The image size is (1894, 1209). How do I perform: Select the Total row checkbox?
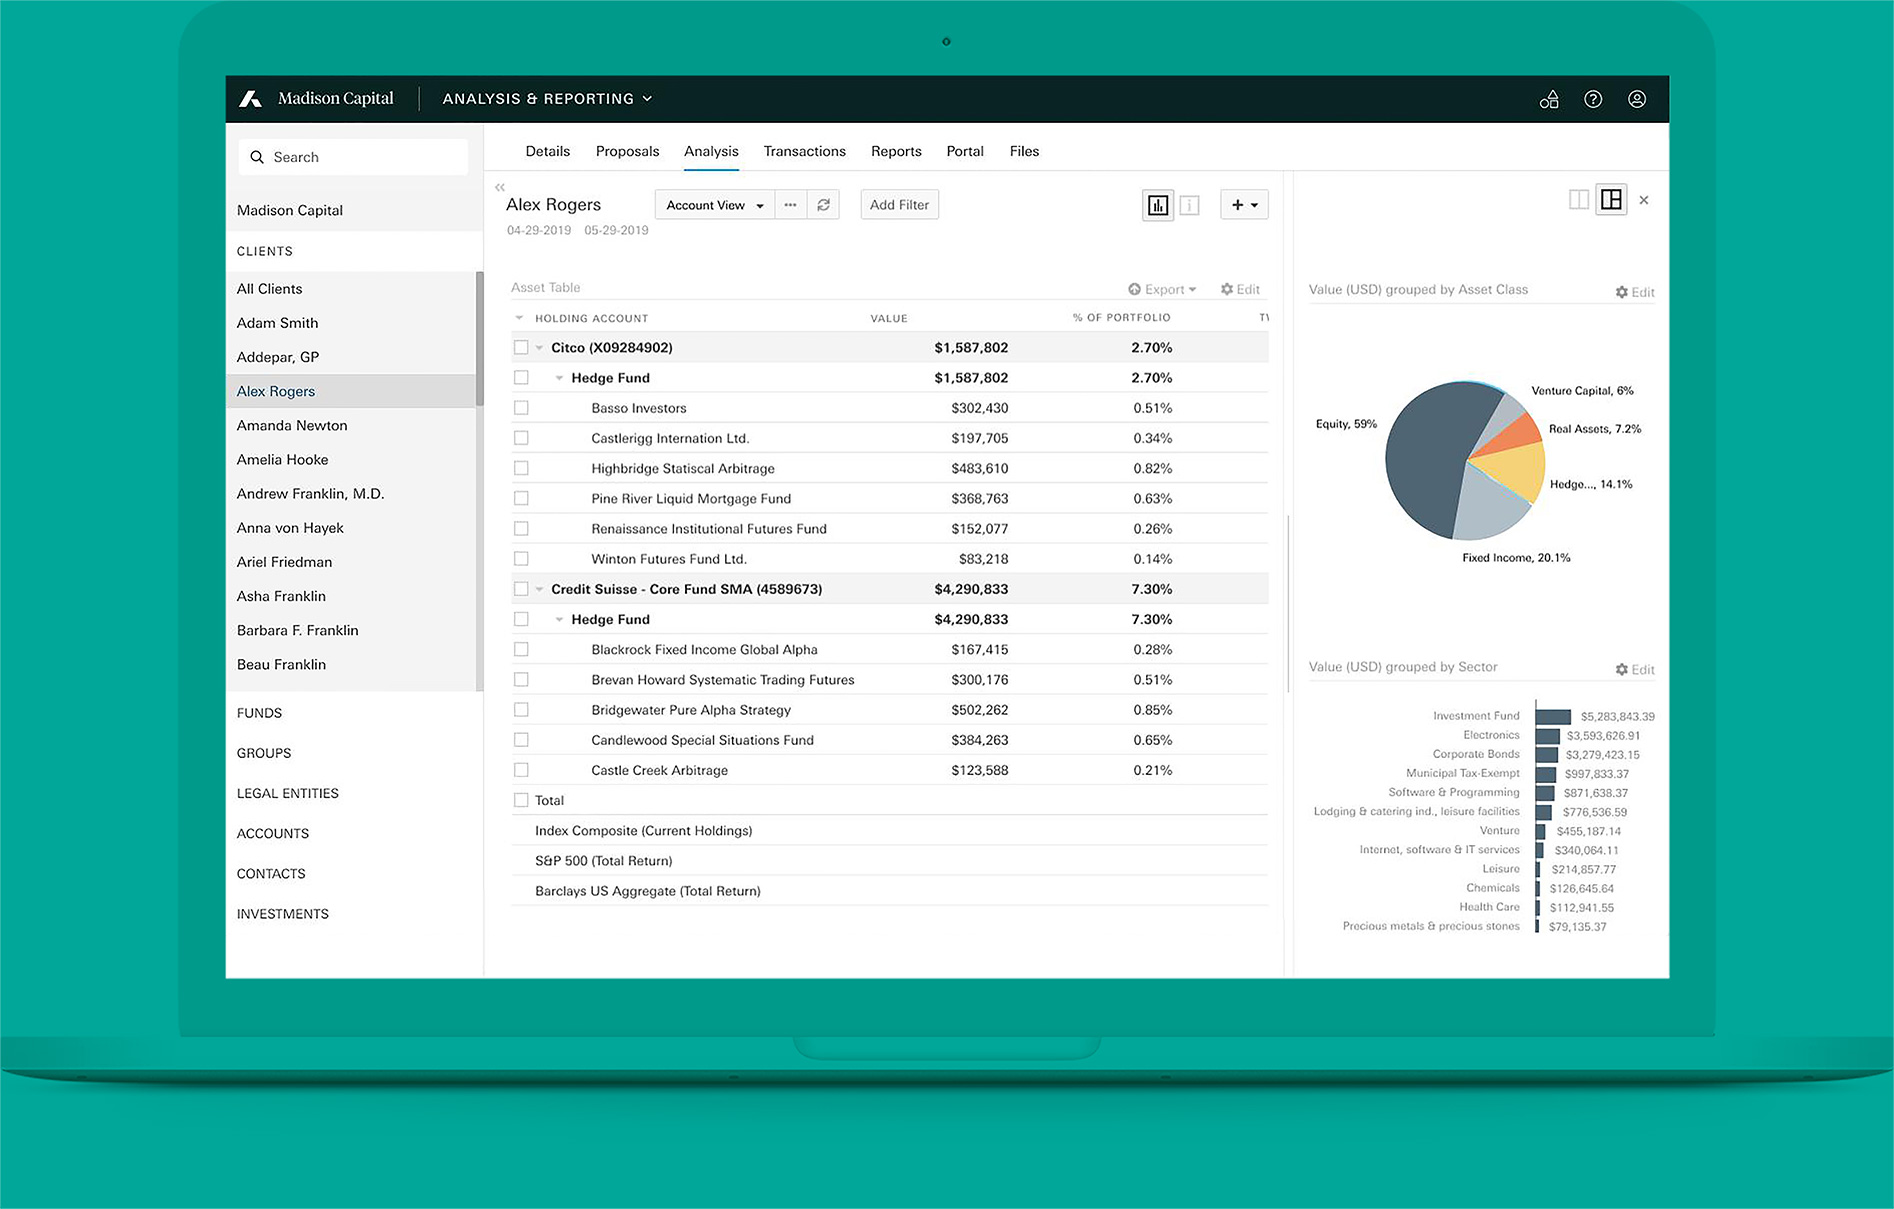point(521,800)
